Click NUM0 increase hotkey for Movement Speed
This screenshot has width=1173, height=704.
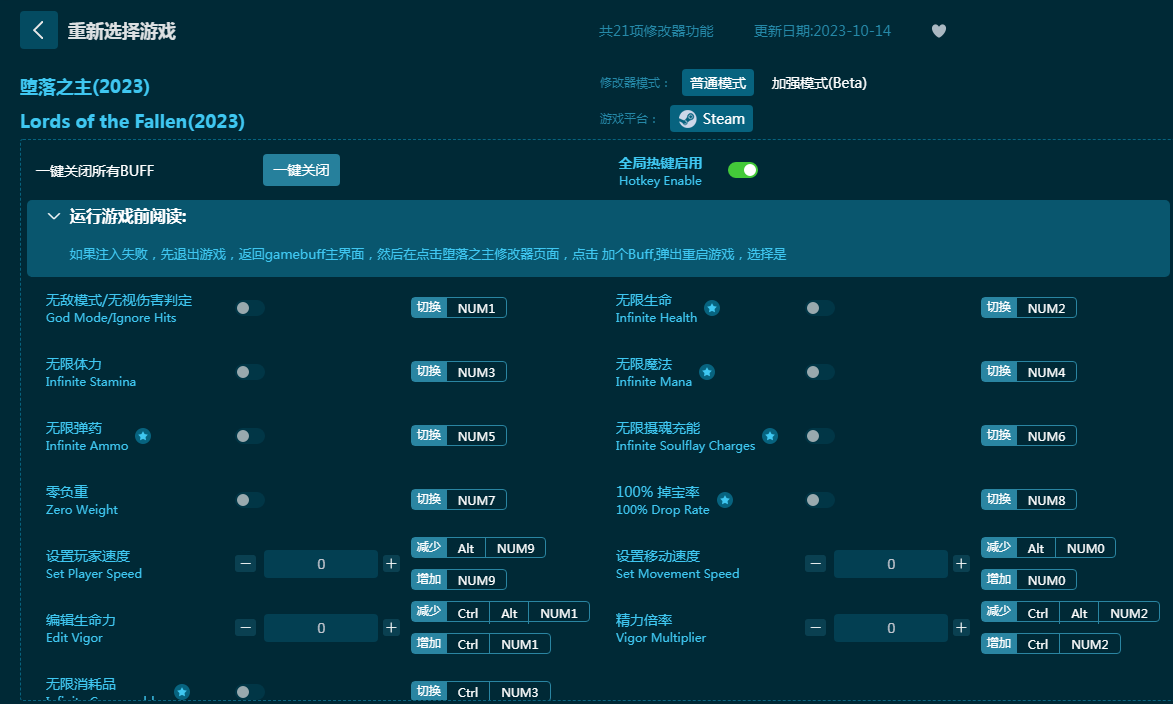[1029, 580]
